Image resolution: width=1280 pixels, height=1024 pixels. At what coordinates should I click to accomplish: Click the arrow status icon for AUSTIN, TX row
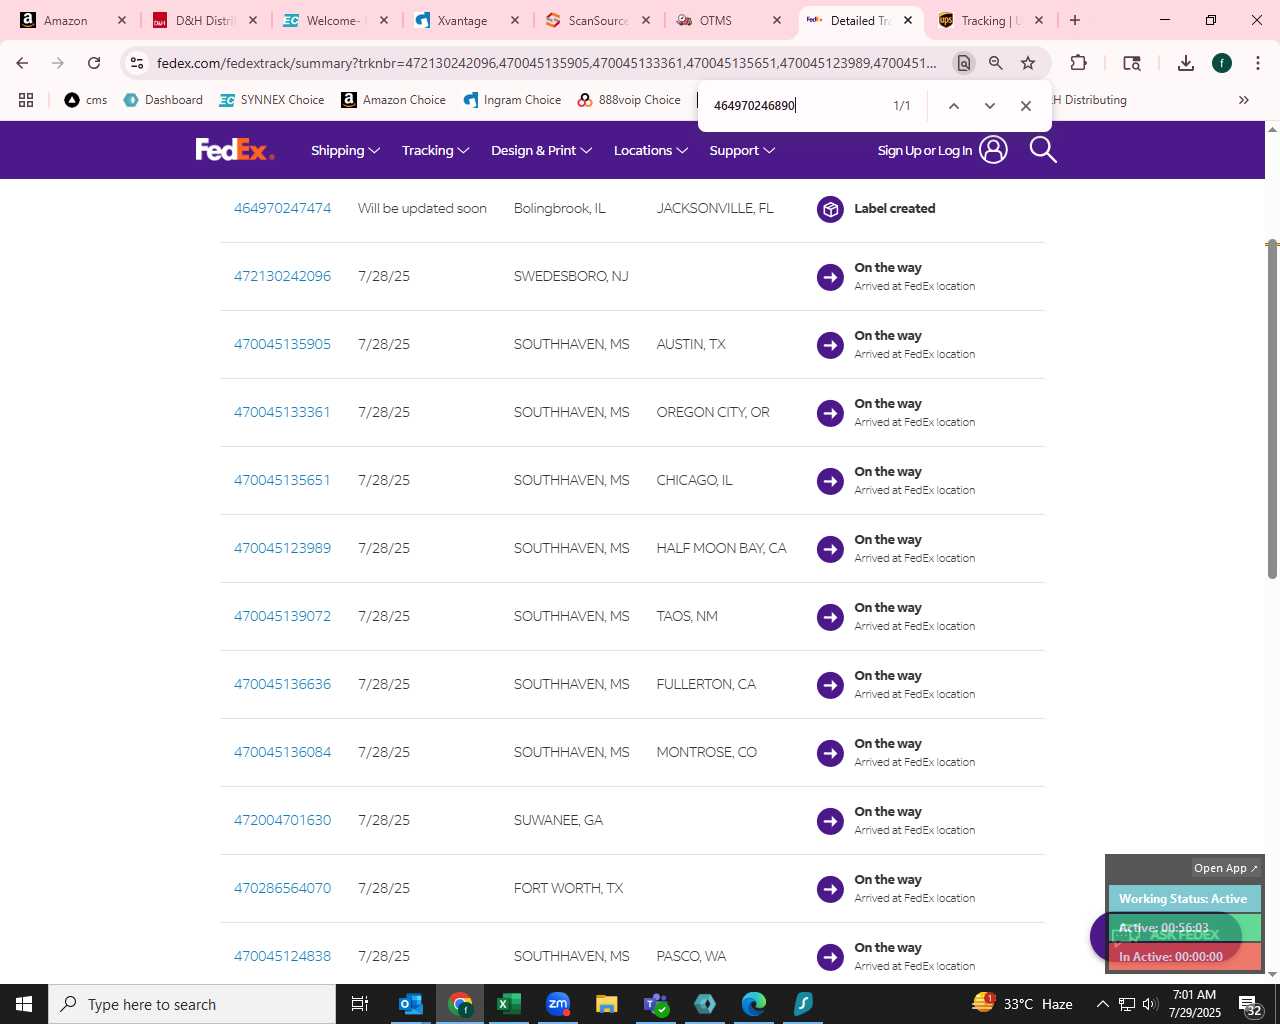[x=830, y=345]
